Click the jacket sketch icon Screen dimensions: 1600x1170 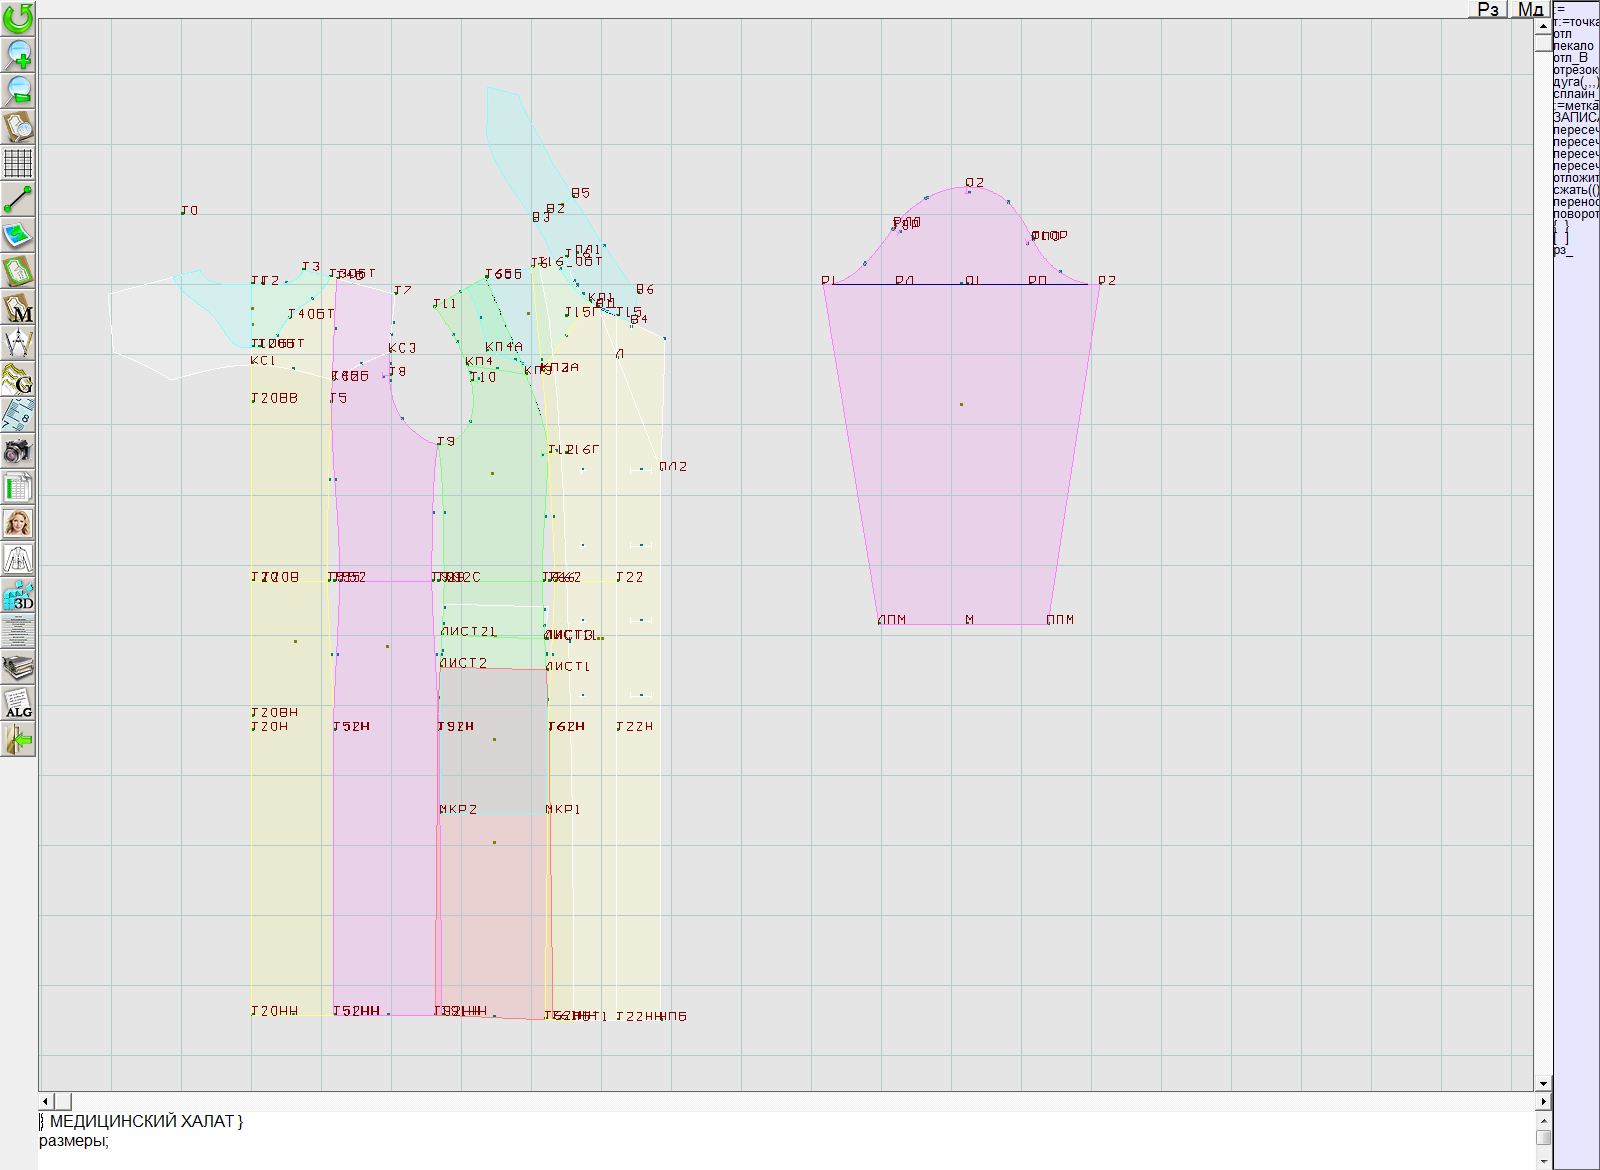[x=18, y=559]
